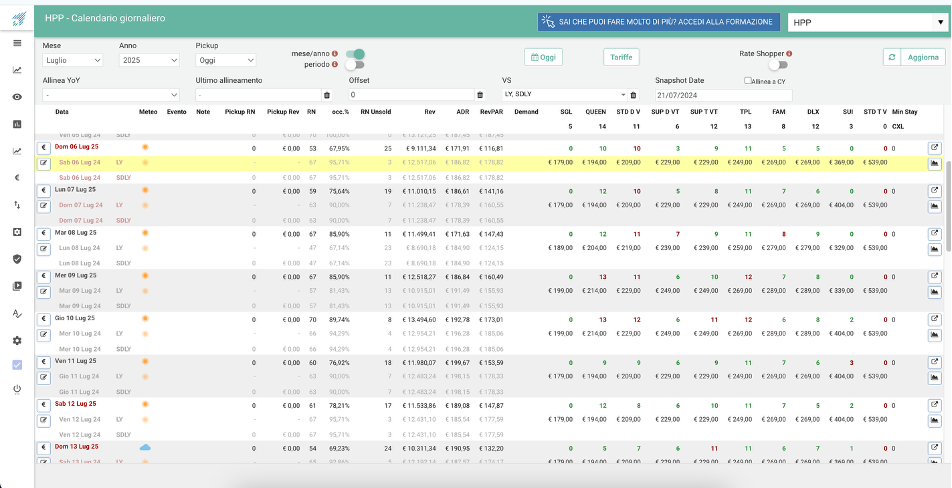Image resolution: width=952 pixels, height=488 pixels.
Task: Click the eye icon in sidebar
Action: click(x=17, y=97)
